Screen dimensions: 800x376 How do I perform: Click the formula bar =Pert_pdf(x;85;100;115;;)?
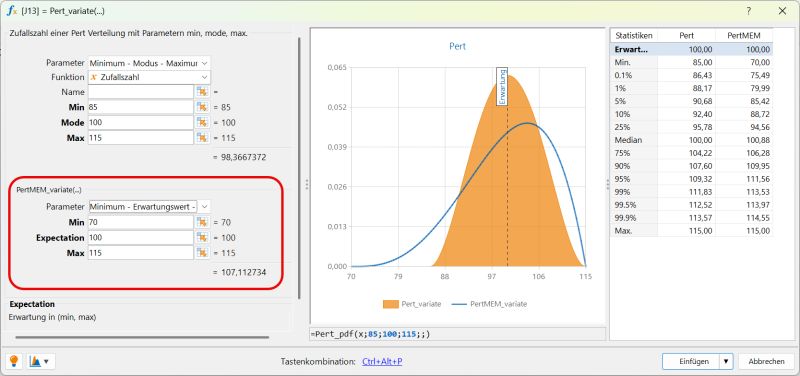pos(458,334)
